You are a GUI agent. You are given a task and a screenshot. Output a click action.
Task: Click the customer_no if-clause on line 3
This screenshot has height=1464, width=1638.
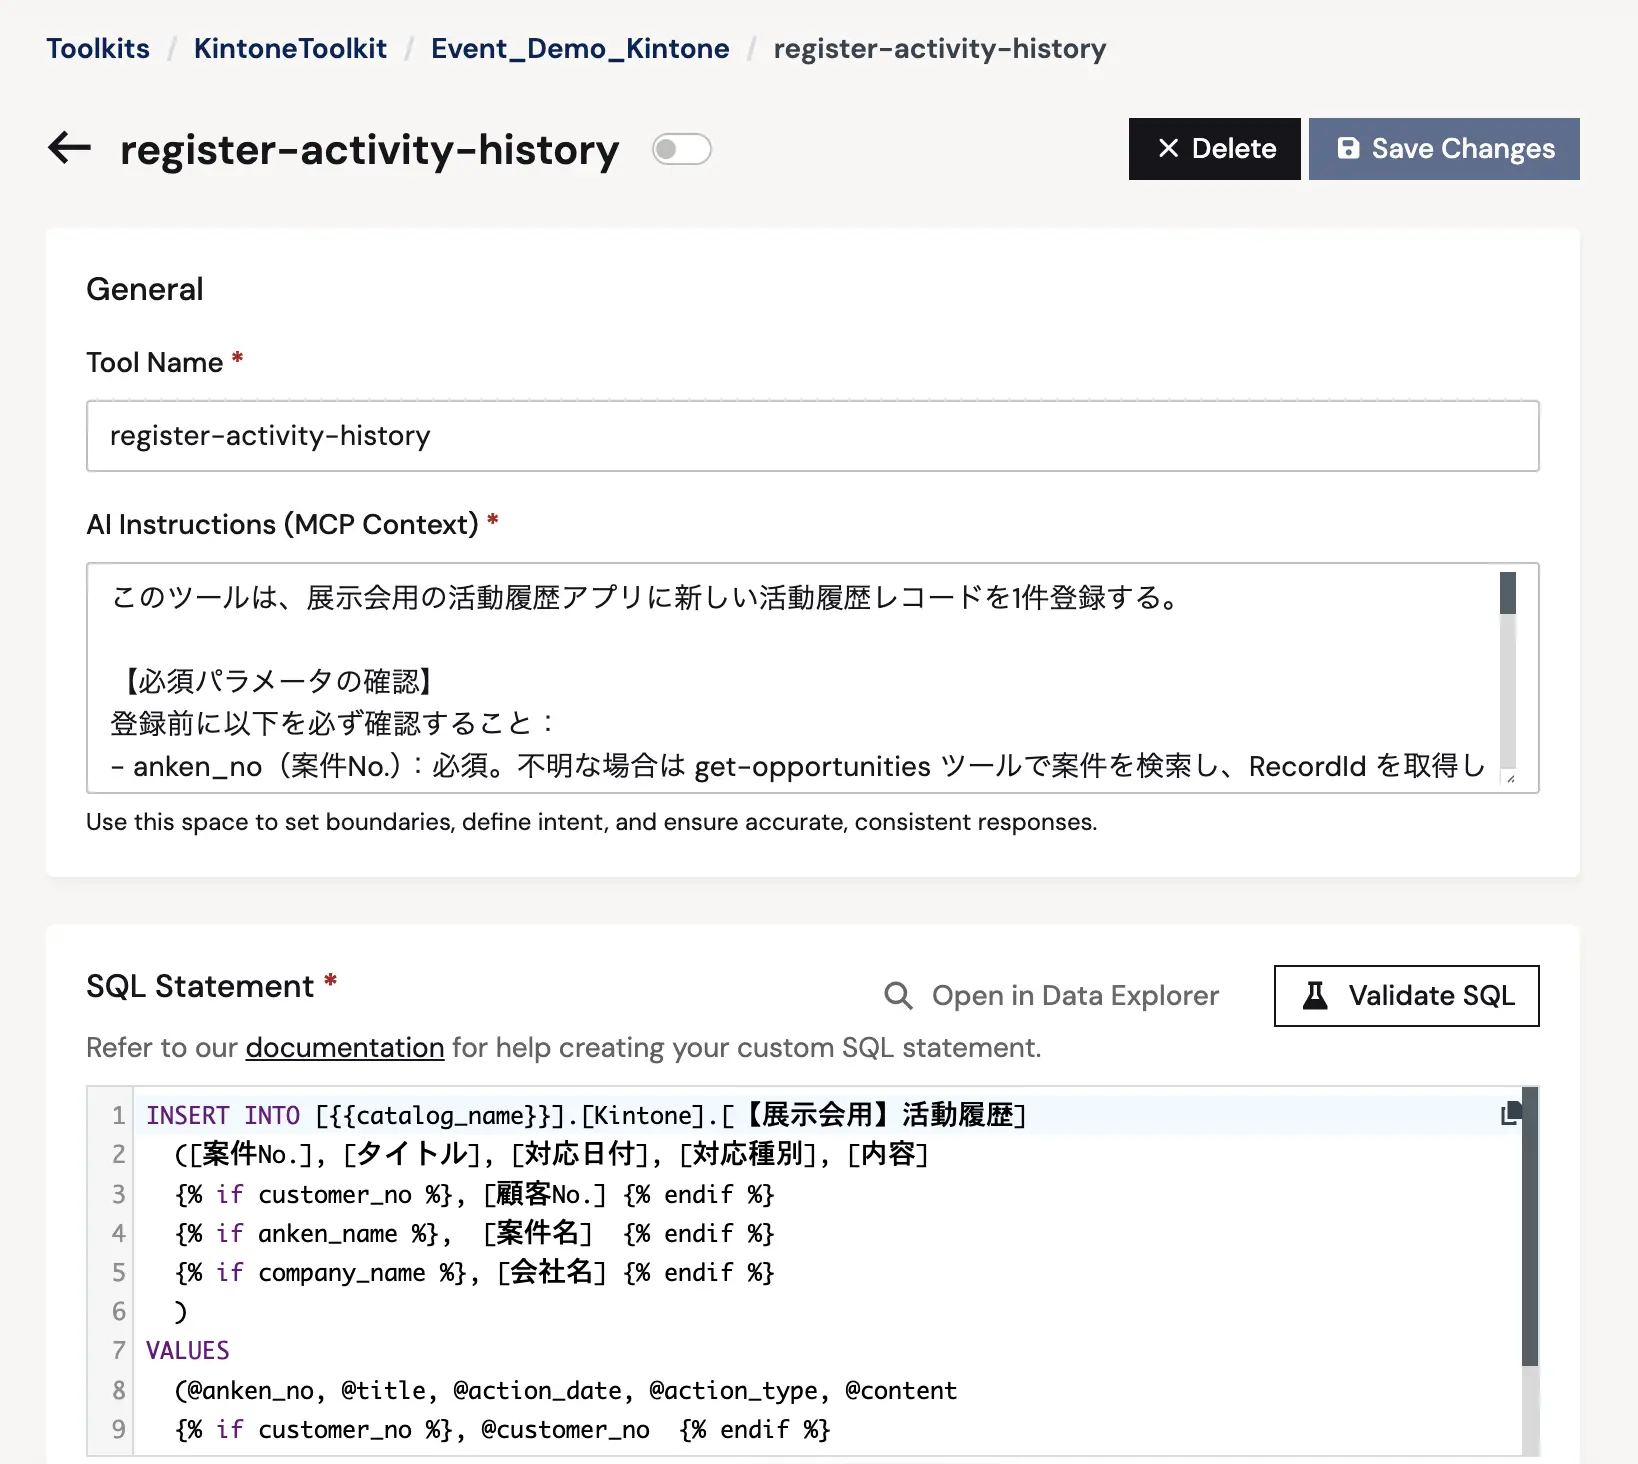click(475, 1194)
